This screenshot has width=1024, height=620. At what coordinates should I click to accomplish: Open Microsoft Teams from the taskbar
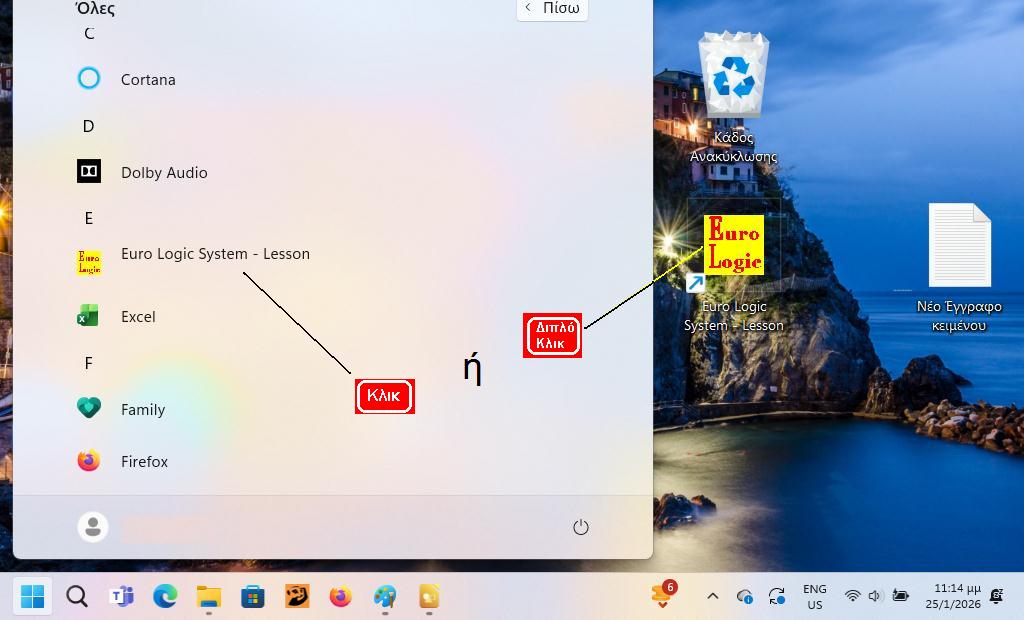click(121, 596)
